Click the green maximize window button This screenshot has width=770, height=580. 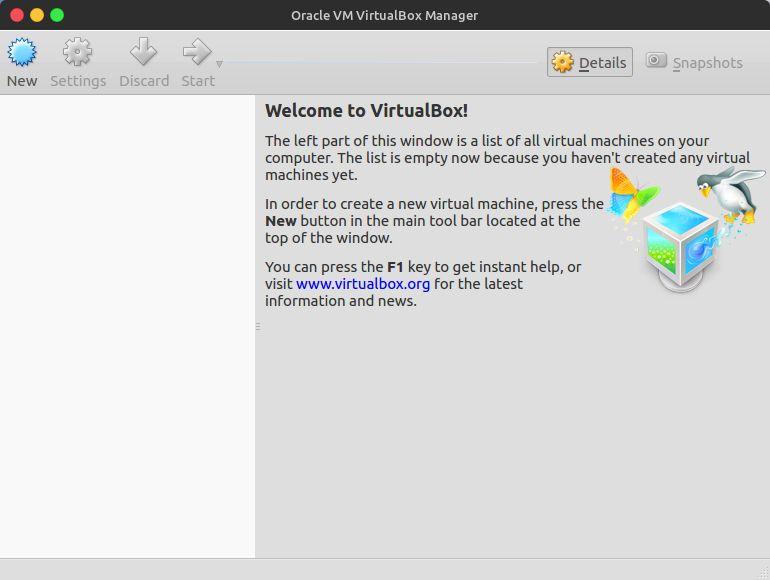pos(57,15)
